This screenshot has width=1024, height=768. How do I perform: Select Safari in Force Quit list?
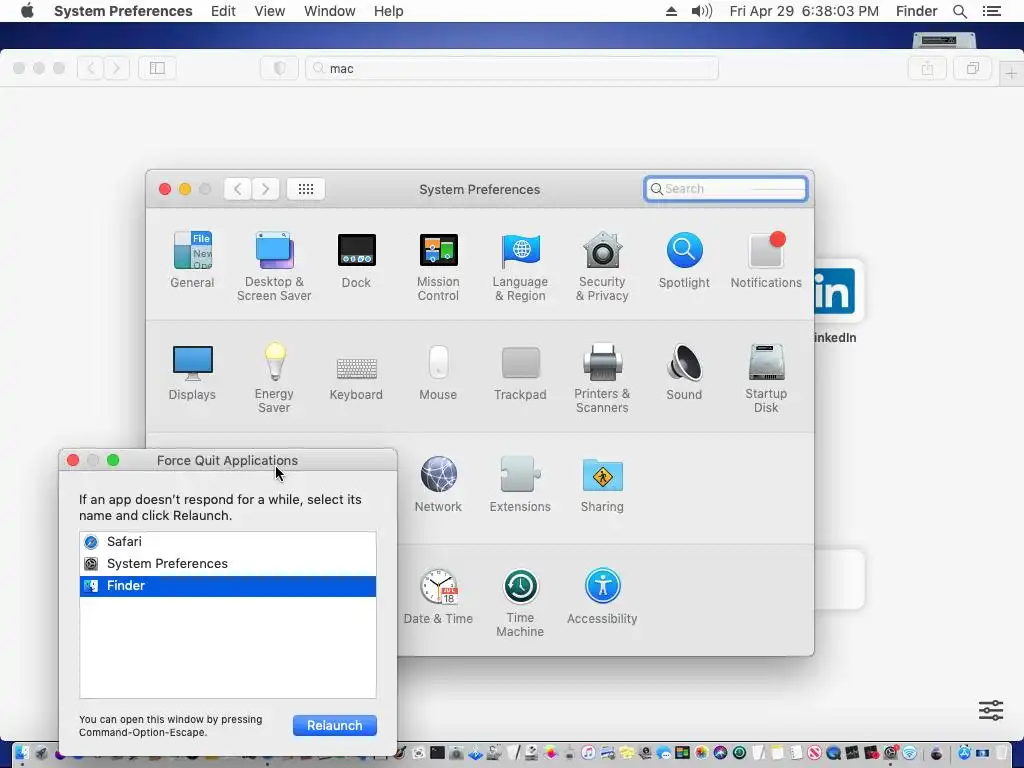pos(228,541)
